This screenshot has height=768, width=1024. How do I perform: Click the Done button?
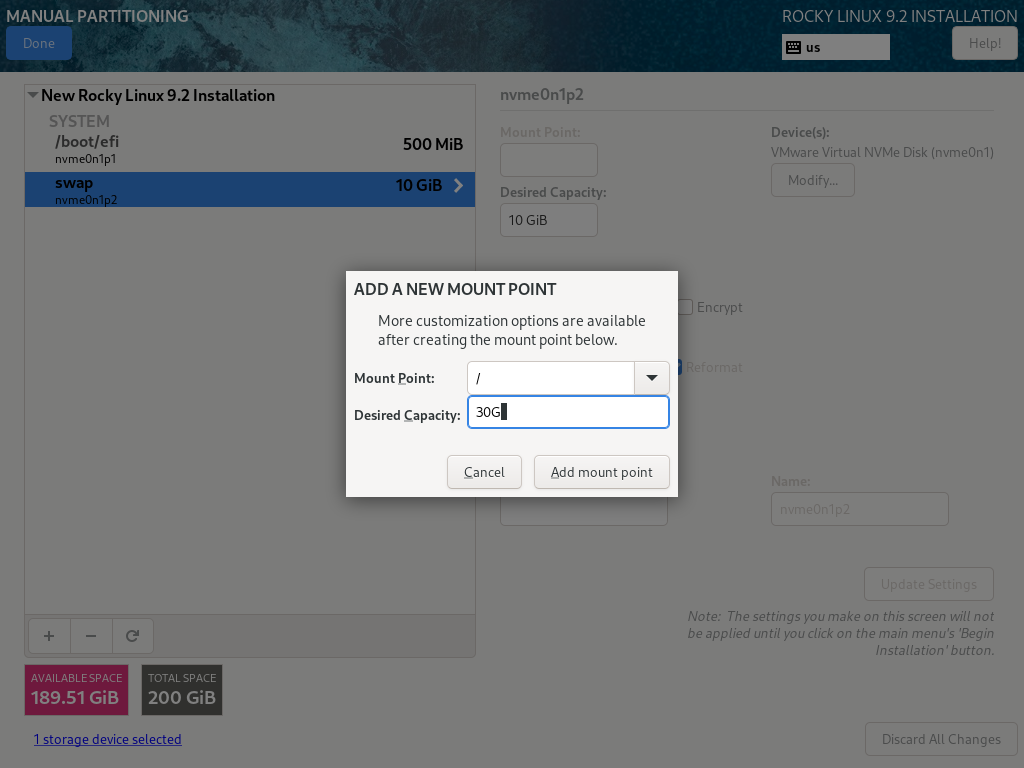pyautogui.click(x=39, y=44)
